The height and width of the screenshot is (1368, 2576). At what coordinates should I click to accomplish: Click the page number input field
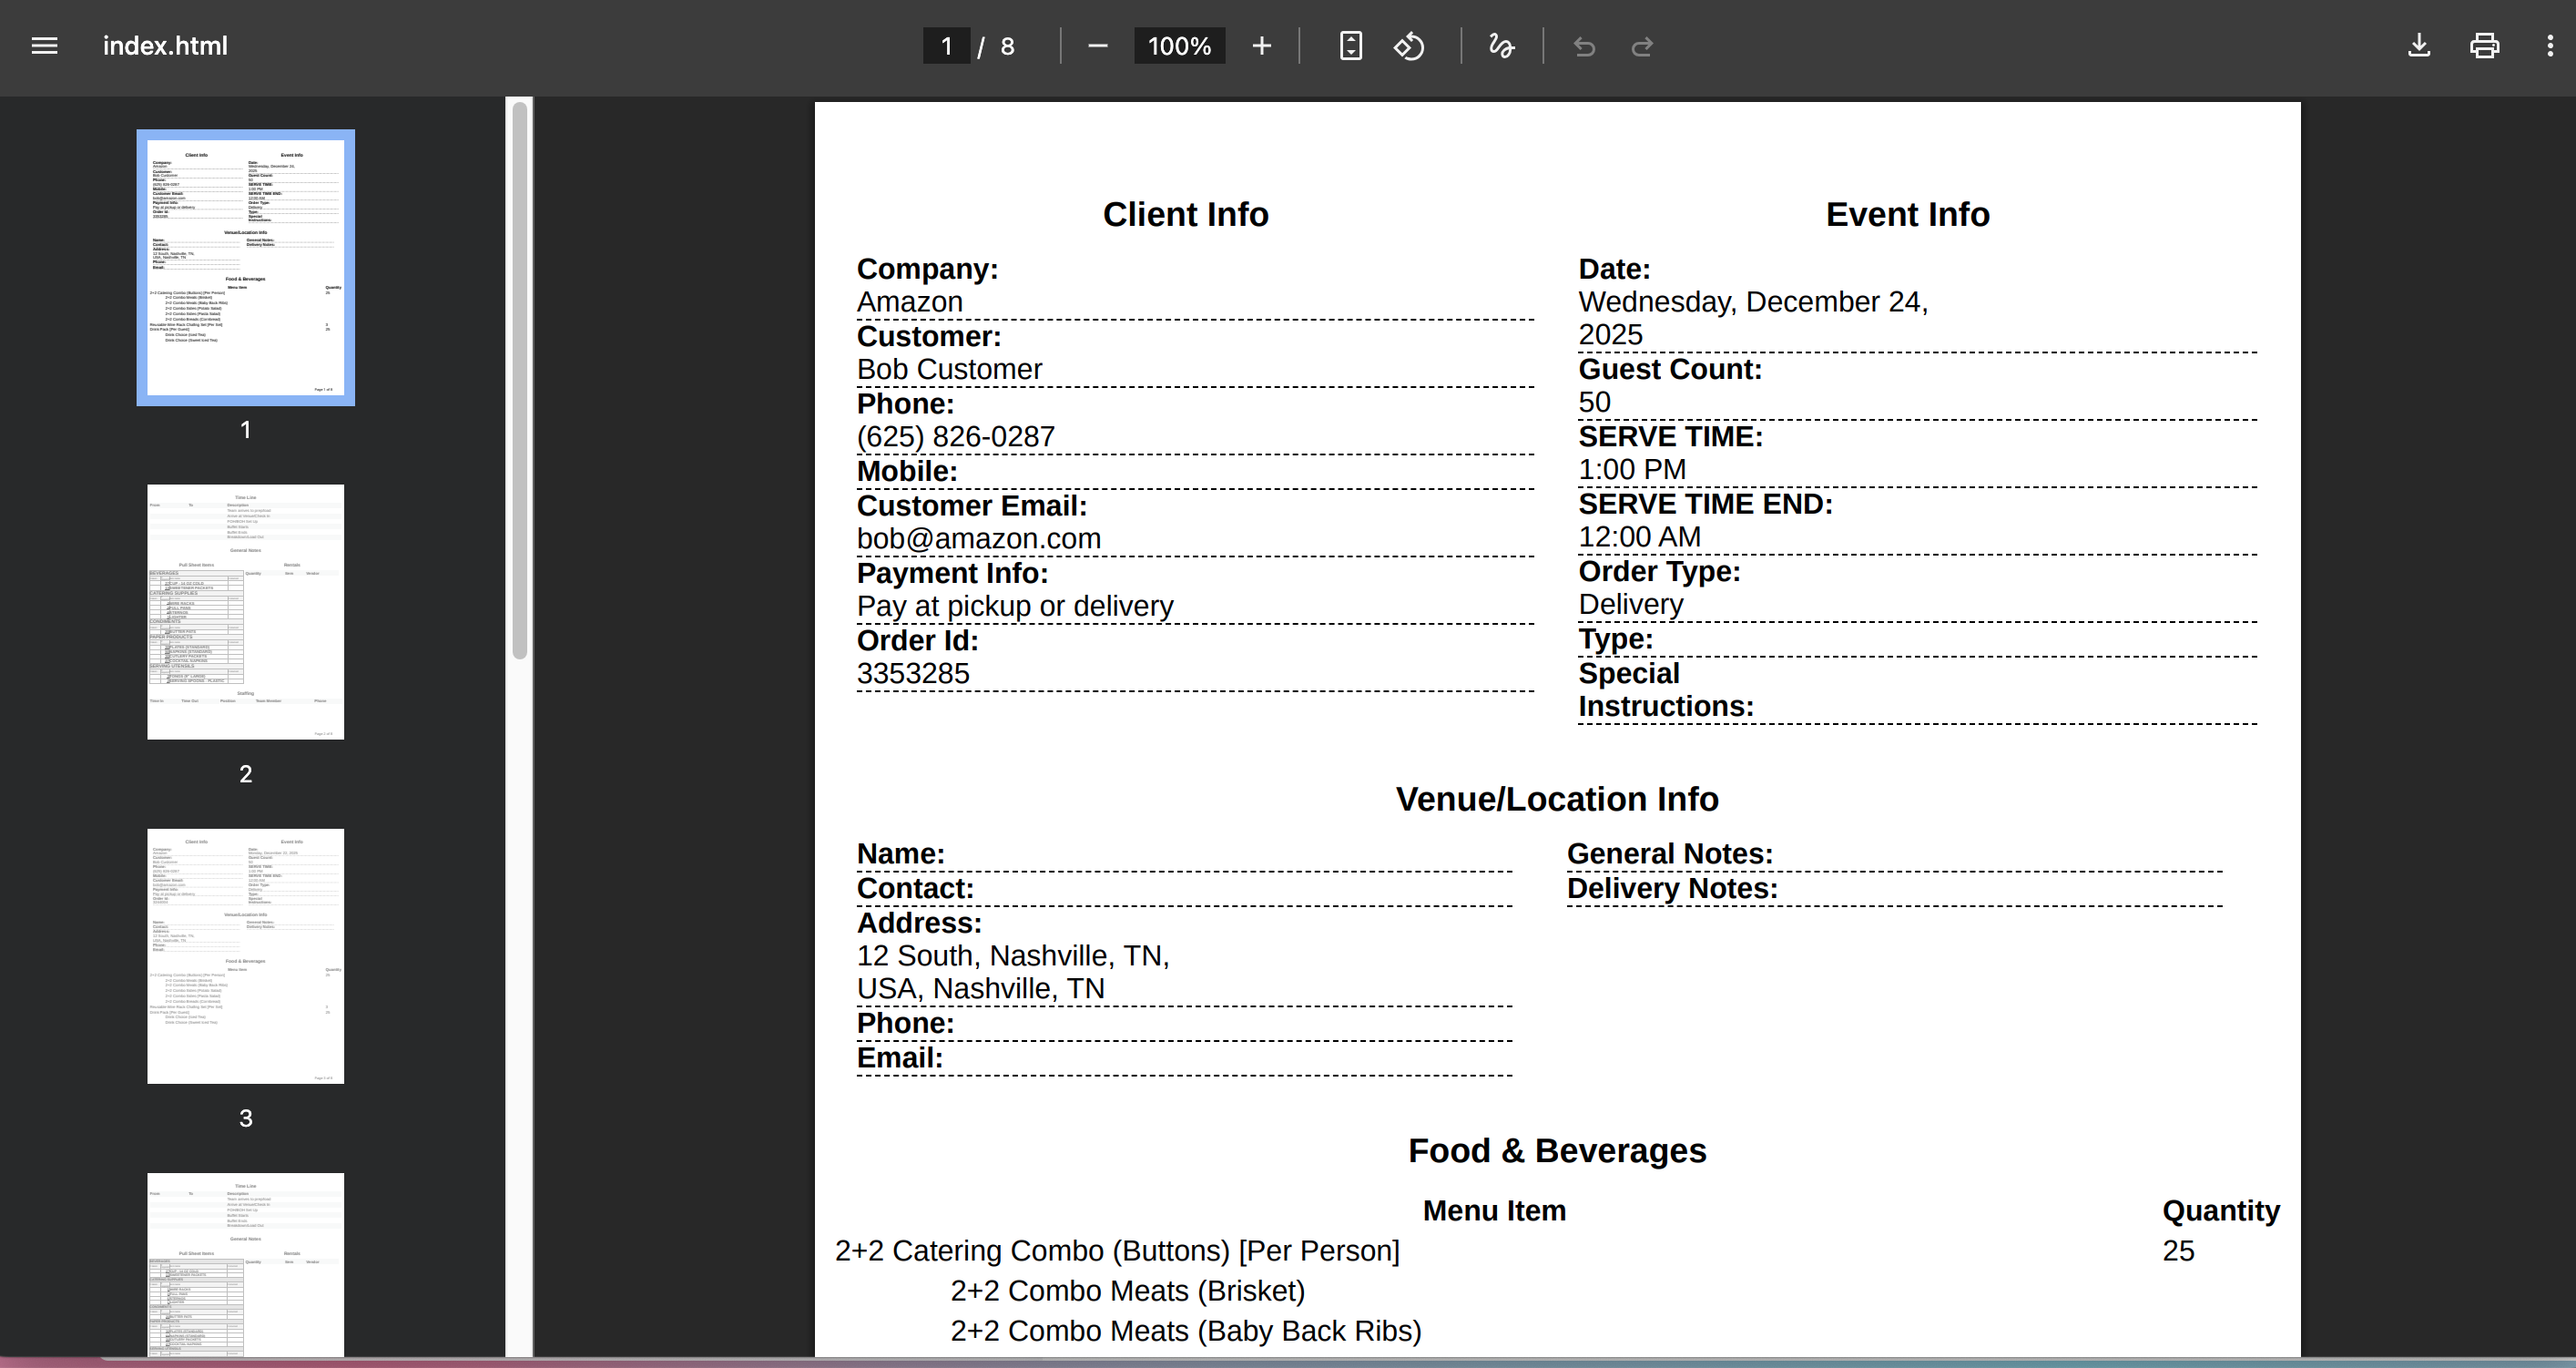pyautogui.click(x=946, y=46)
